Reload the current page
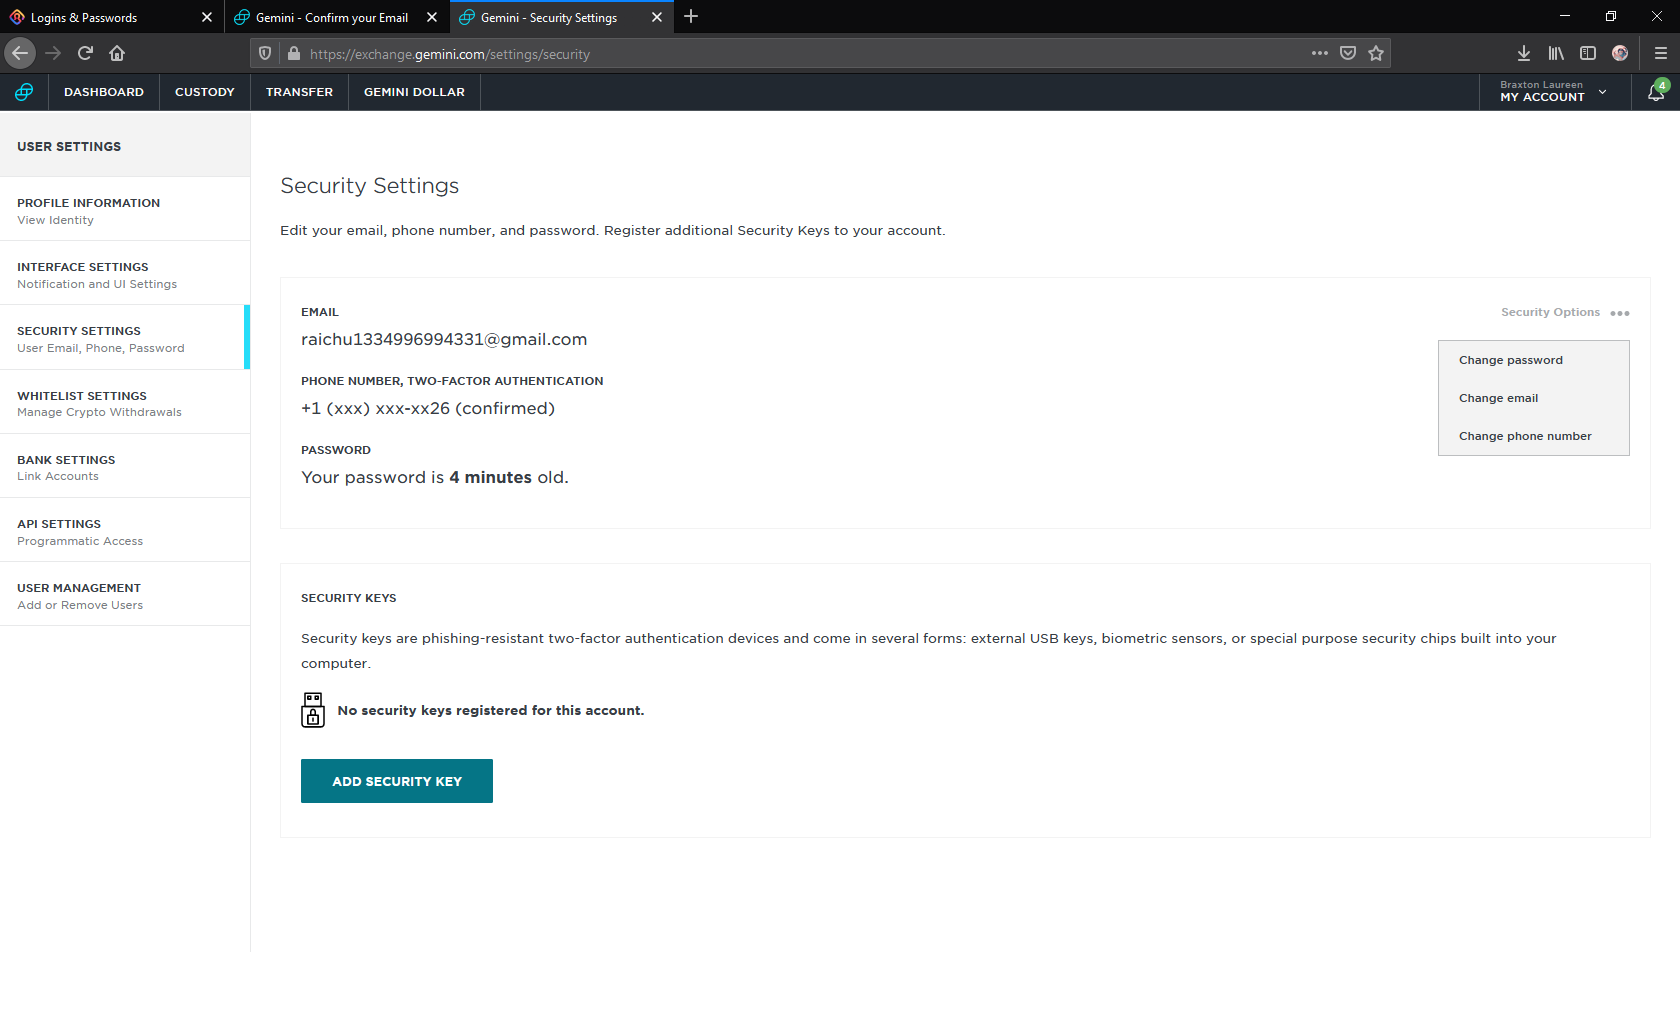 coord(85,53)
